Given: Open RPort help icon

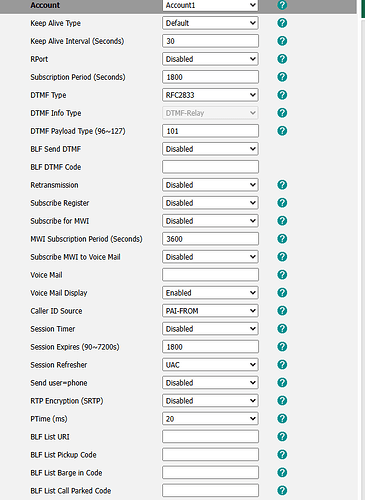Looking at the screenshot, I should 282,59.
